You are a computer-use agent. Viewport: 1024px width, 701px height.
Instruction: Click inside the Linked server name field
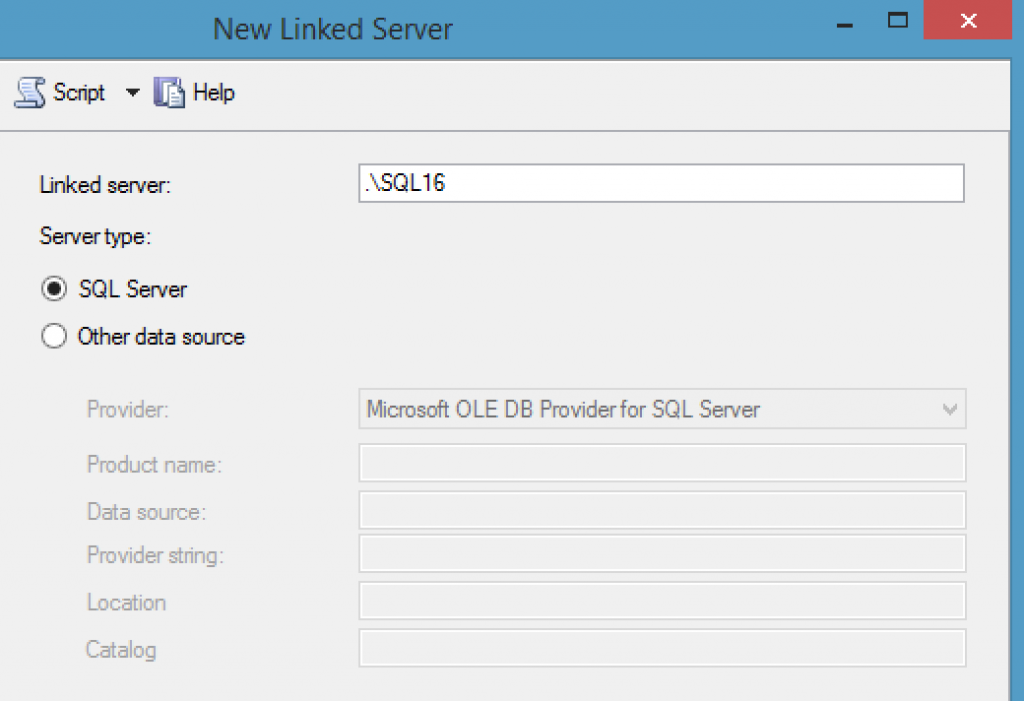coord(660,183)
